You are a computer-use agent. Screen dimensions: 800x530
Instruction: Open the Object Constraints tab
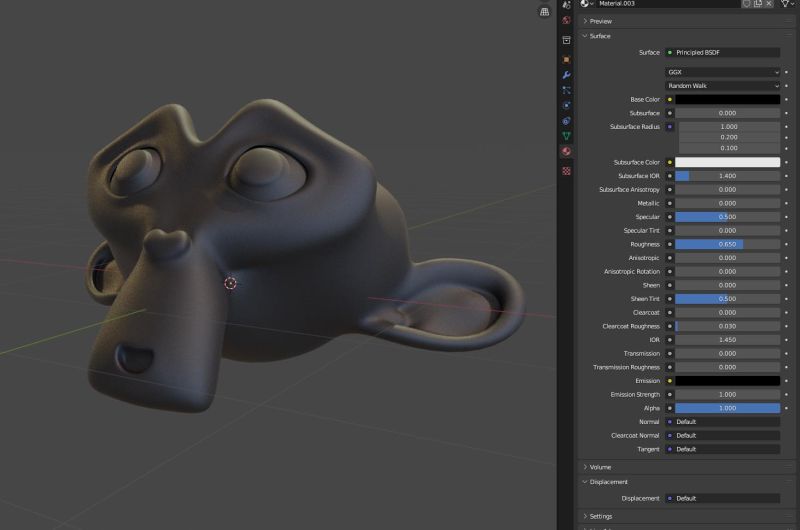[x=566, y=121]
